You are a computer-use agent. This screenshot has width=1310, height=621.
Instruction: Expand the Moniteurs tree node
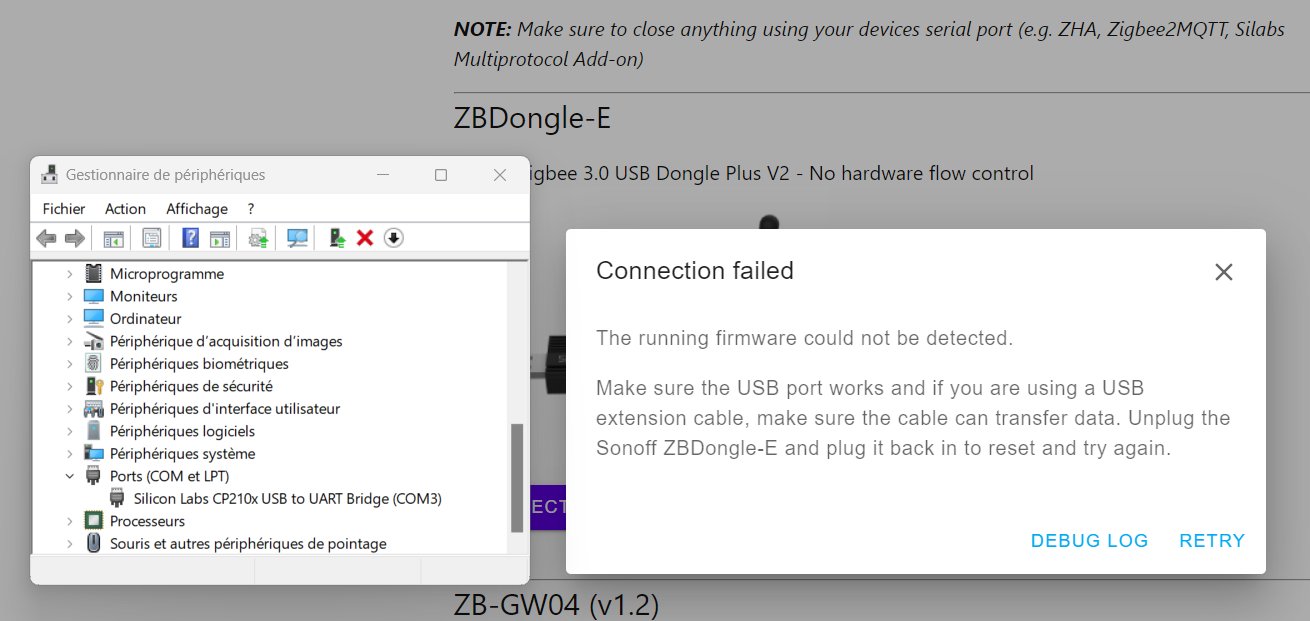[70, 296]
